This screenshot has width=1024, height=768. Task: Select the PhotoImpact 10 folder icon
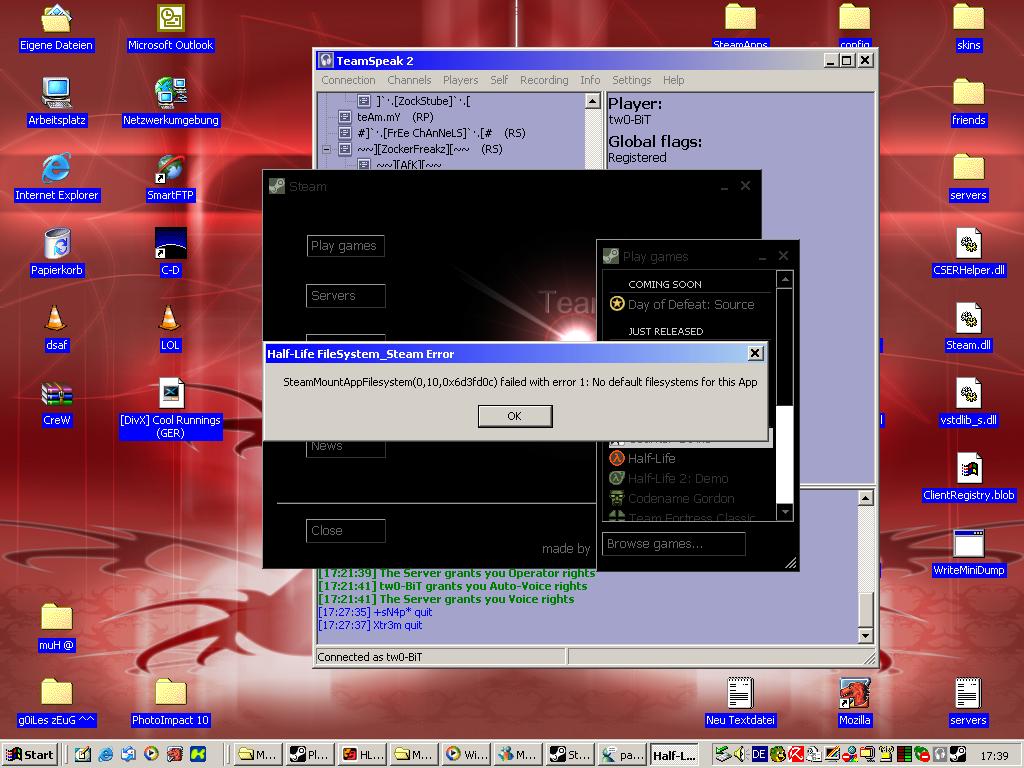(x=170, y=703)
